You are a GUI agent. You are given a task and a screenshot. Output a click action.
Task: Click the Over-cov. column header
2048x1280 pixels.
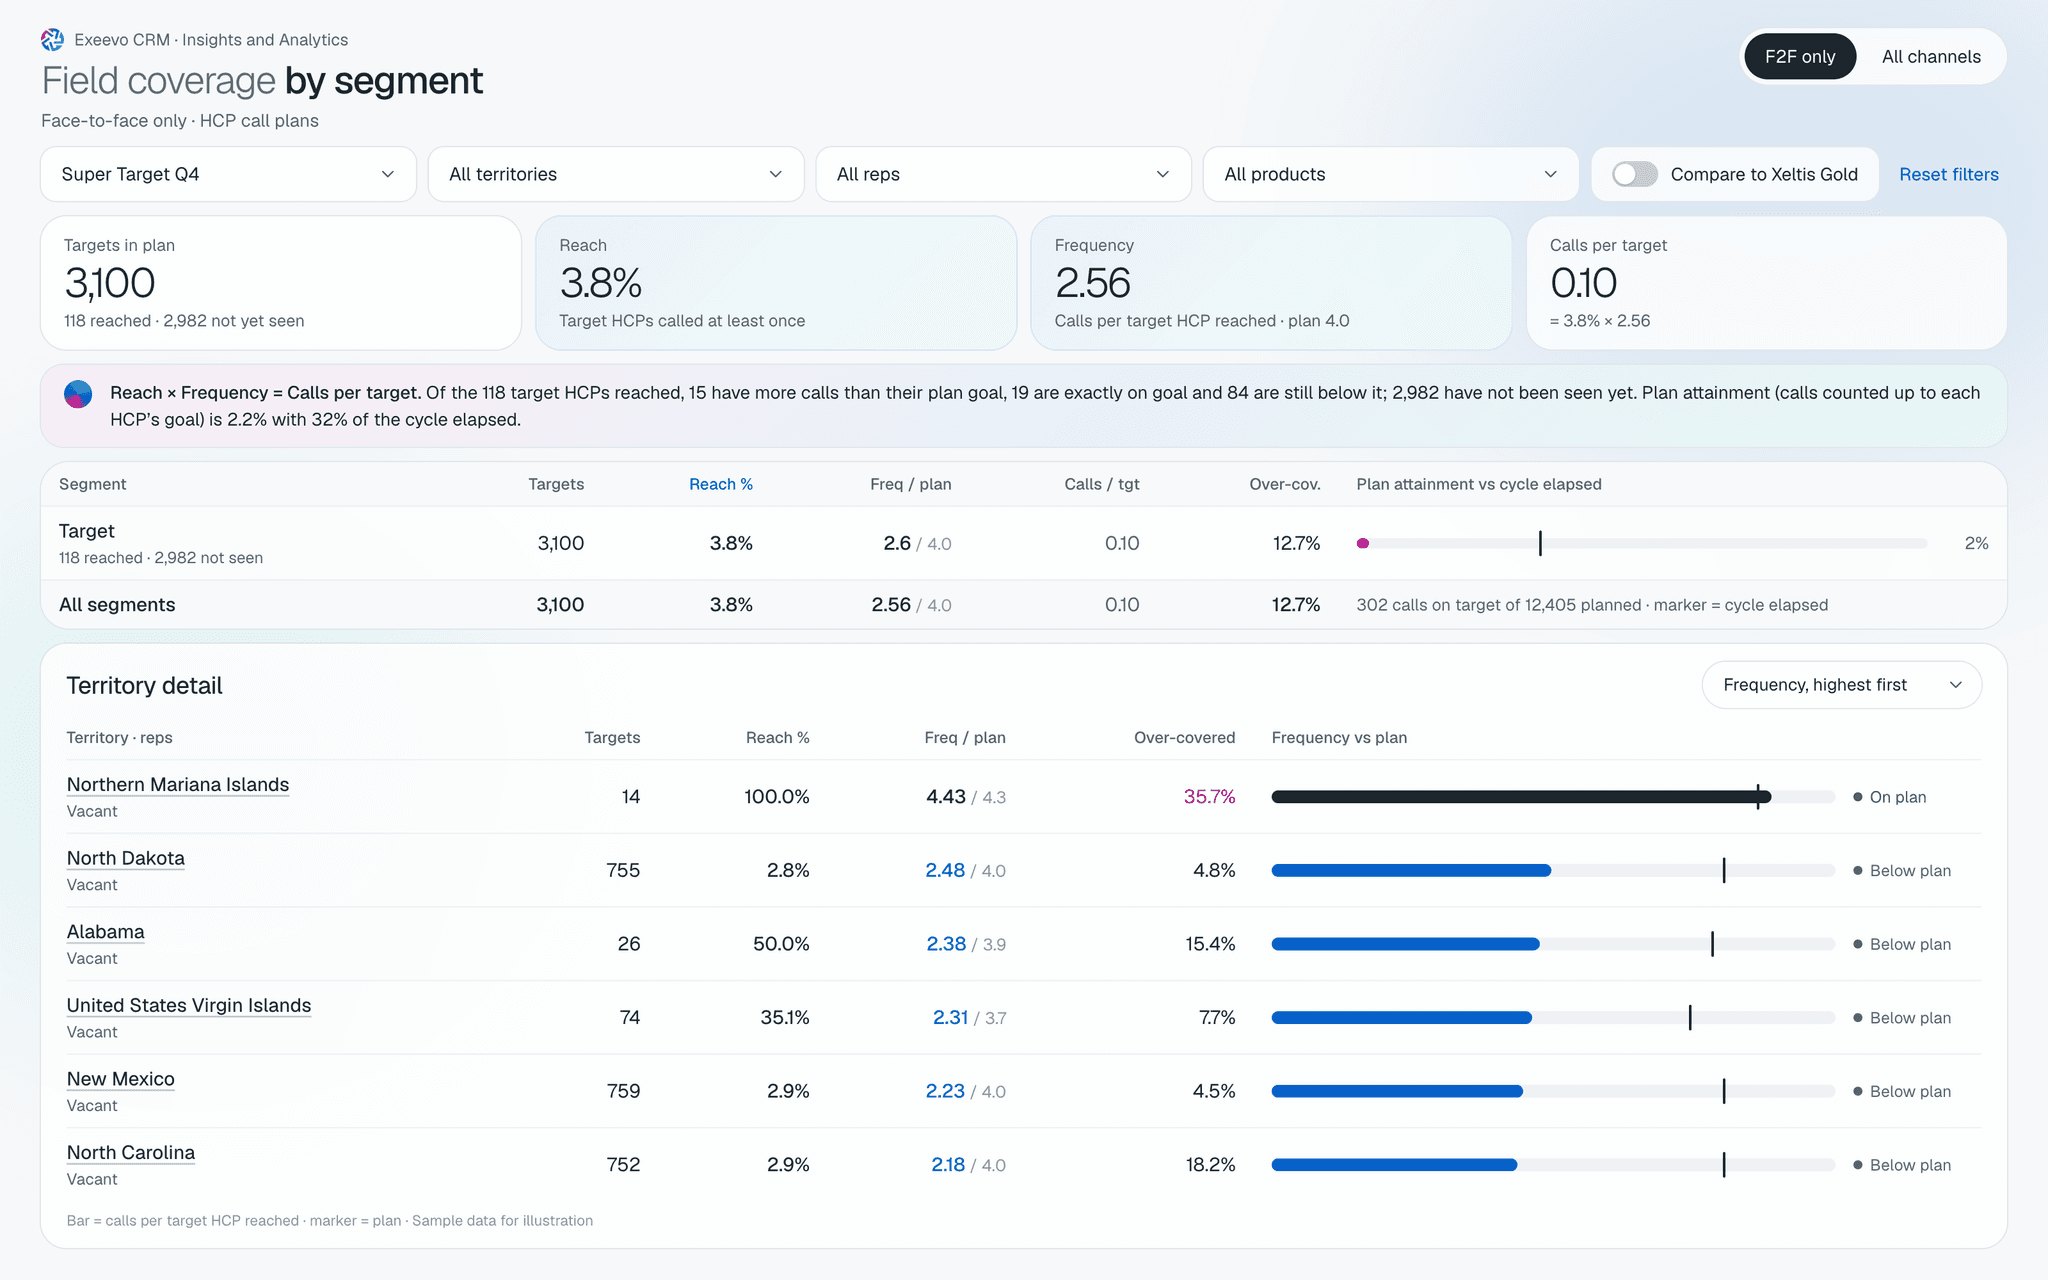tap(1285, 484)
